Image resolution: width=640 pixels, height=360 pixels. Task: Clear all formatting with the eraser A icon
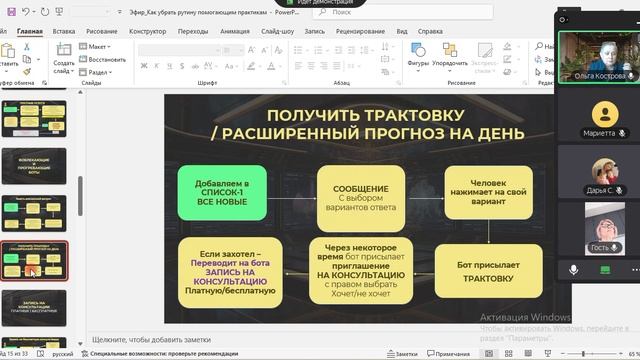pos(279,50)
